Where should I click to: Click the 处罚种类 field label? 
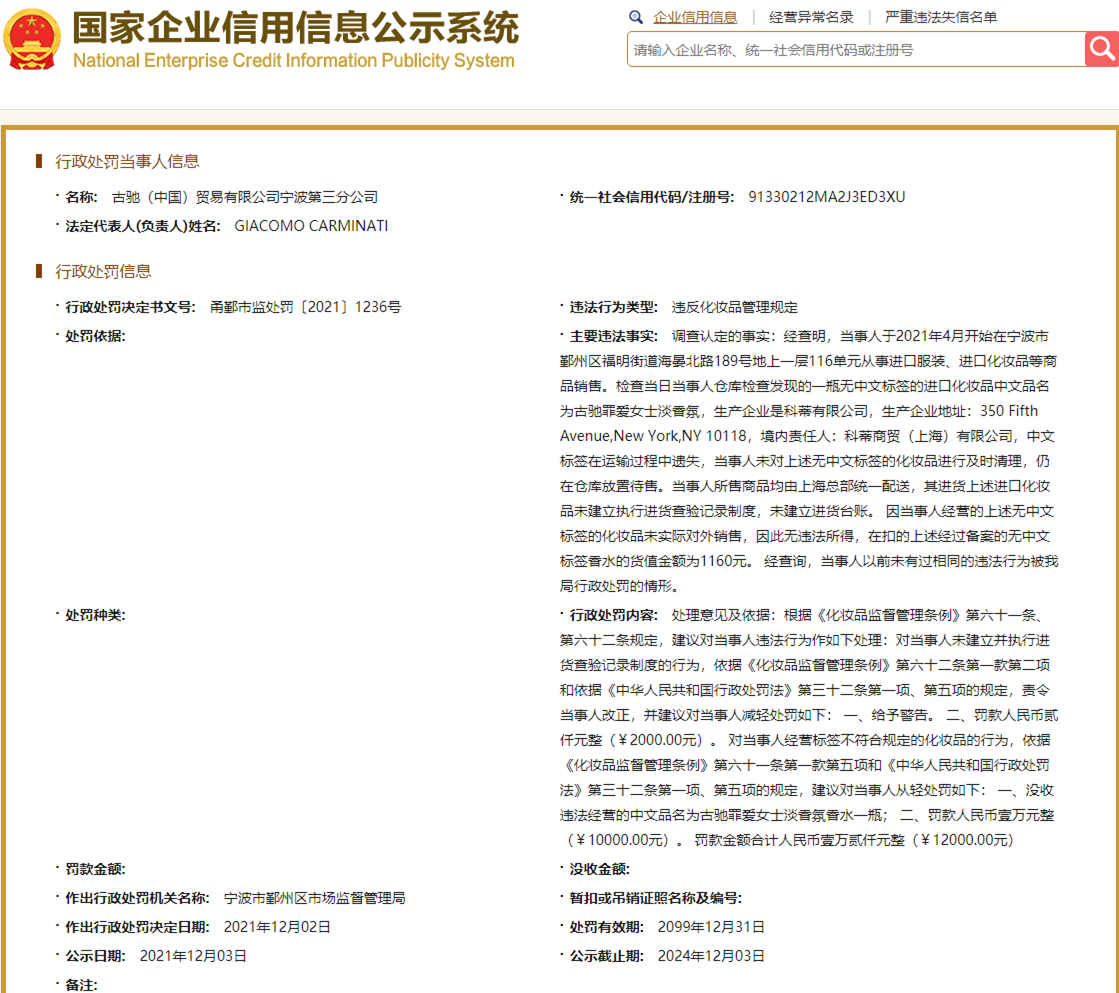[x=95, y=615]
